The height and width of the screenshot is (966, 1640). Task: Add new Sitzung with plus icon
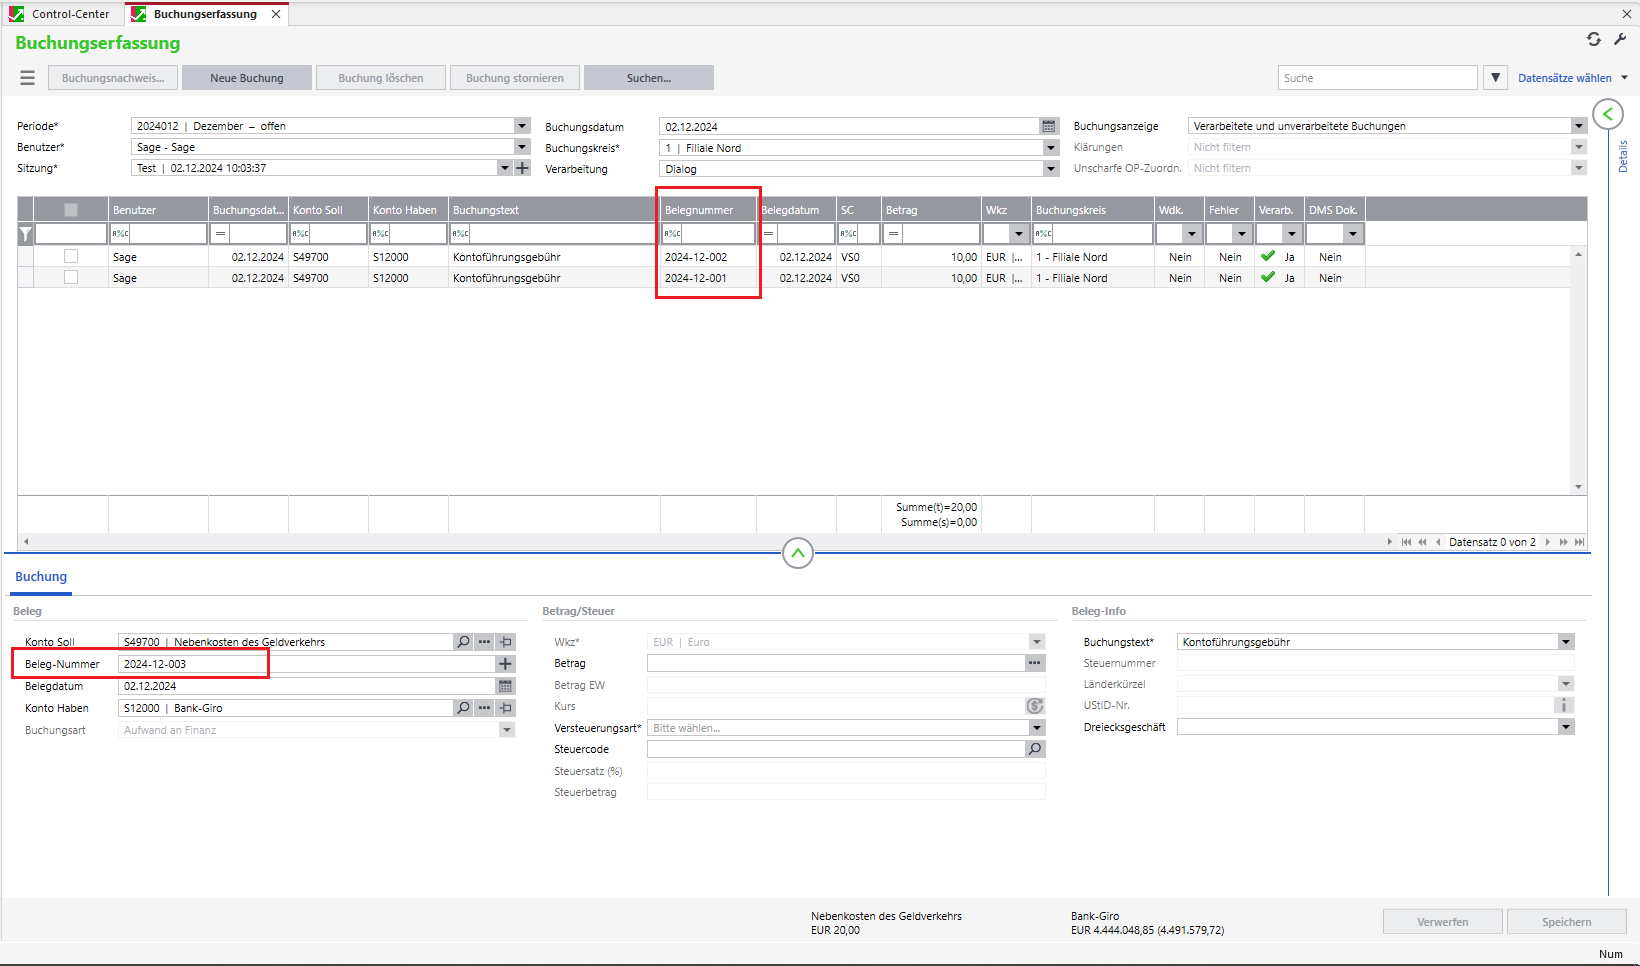[x=522, y=168]
